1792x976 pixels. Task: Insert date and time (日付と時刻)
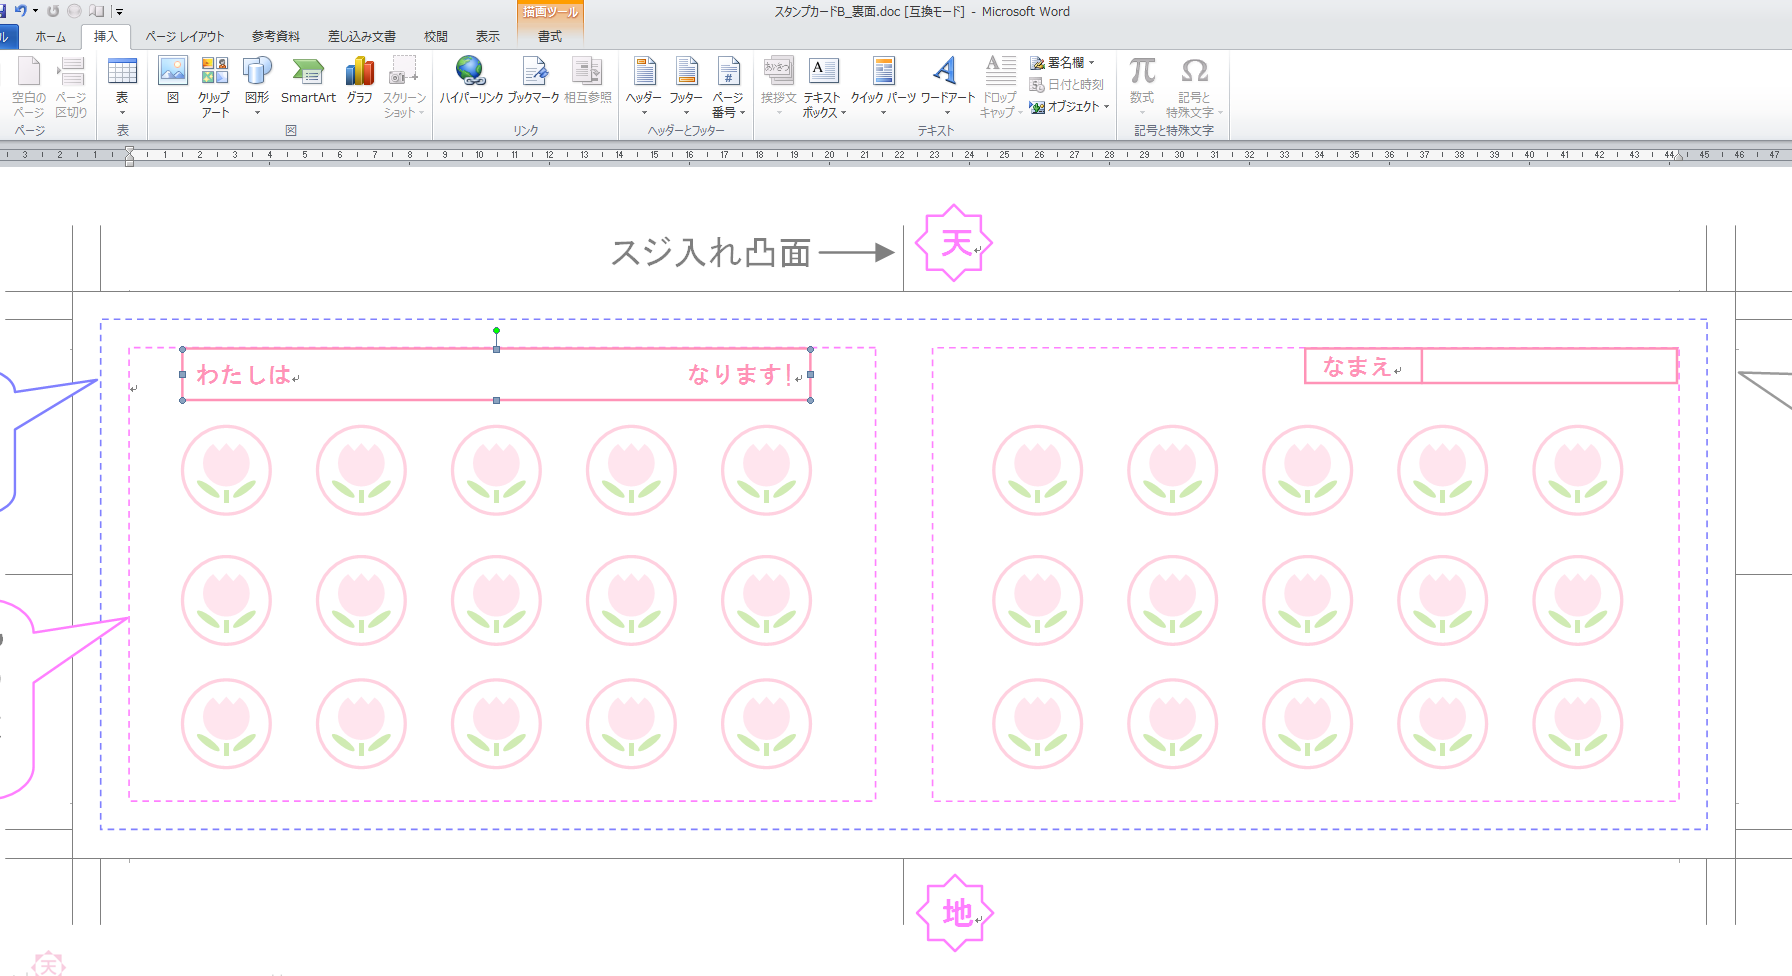pos(1069,84)
